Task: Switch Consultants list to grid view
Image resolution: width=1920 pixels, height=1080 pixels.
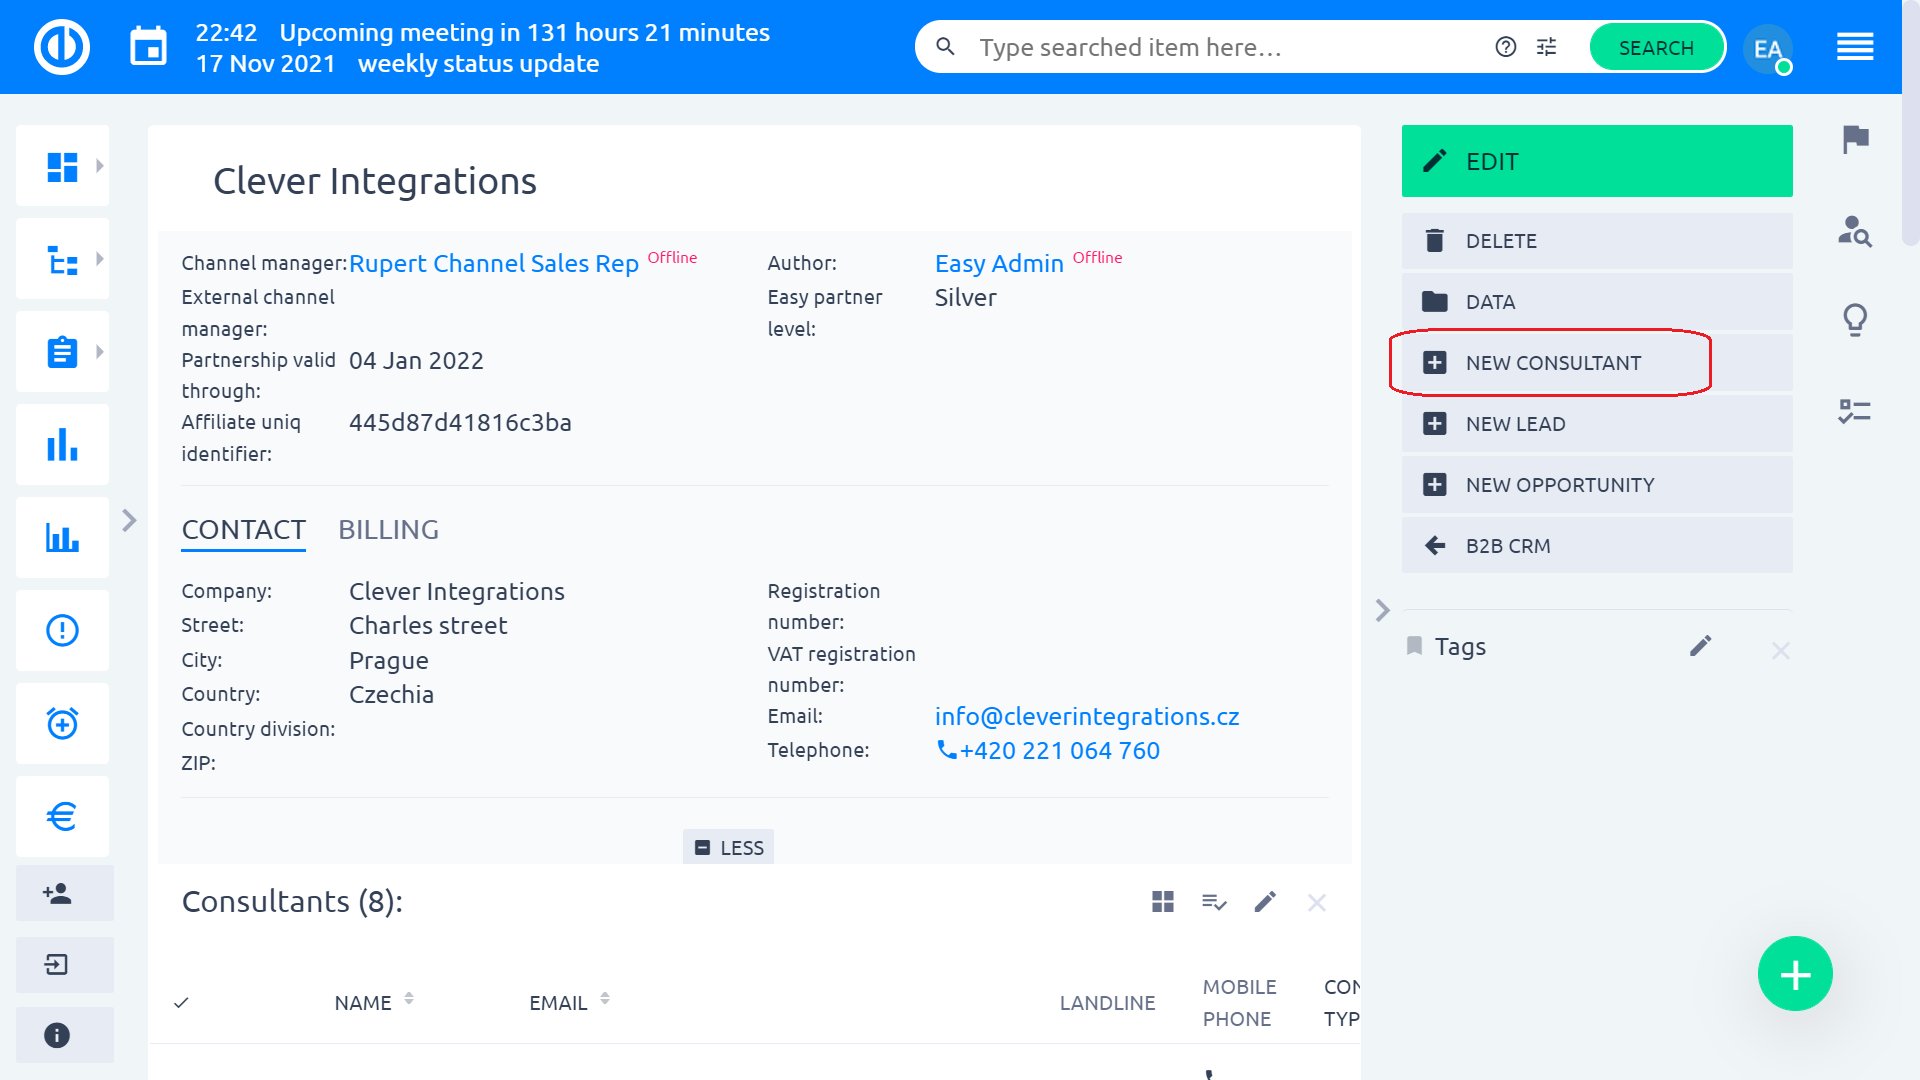Action: [1162, 902]
